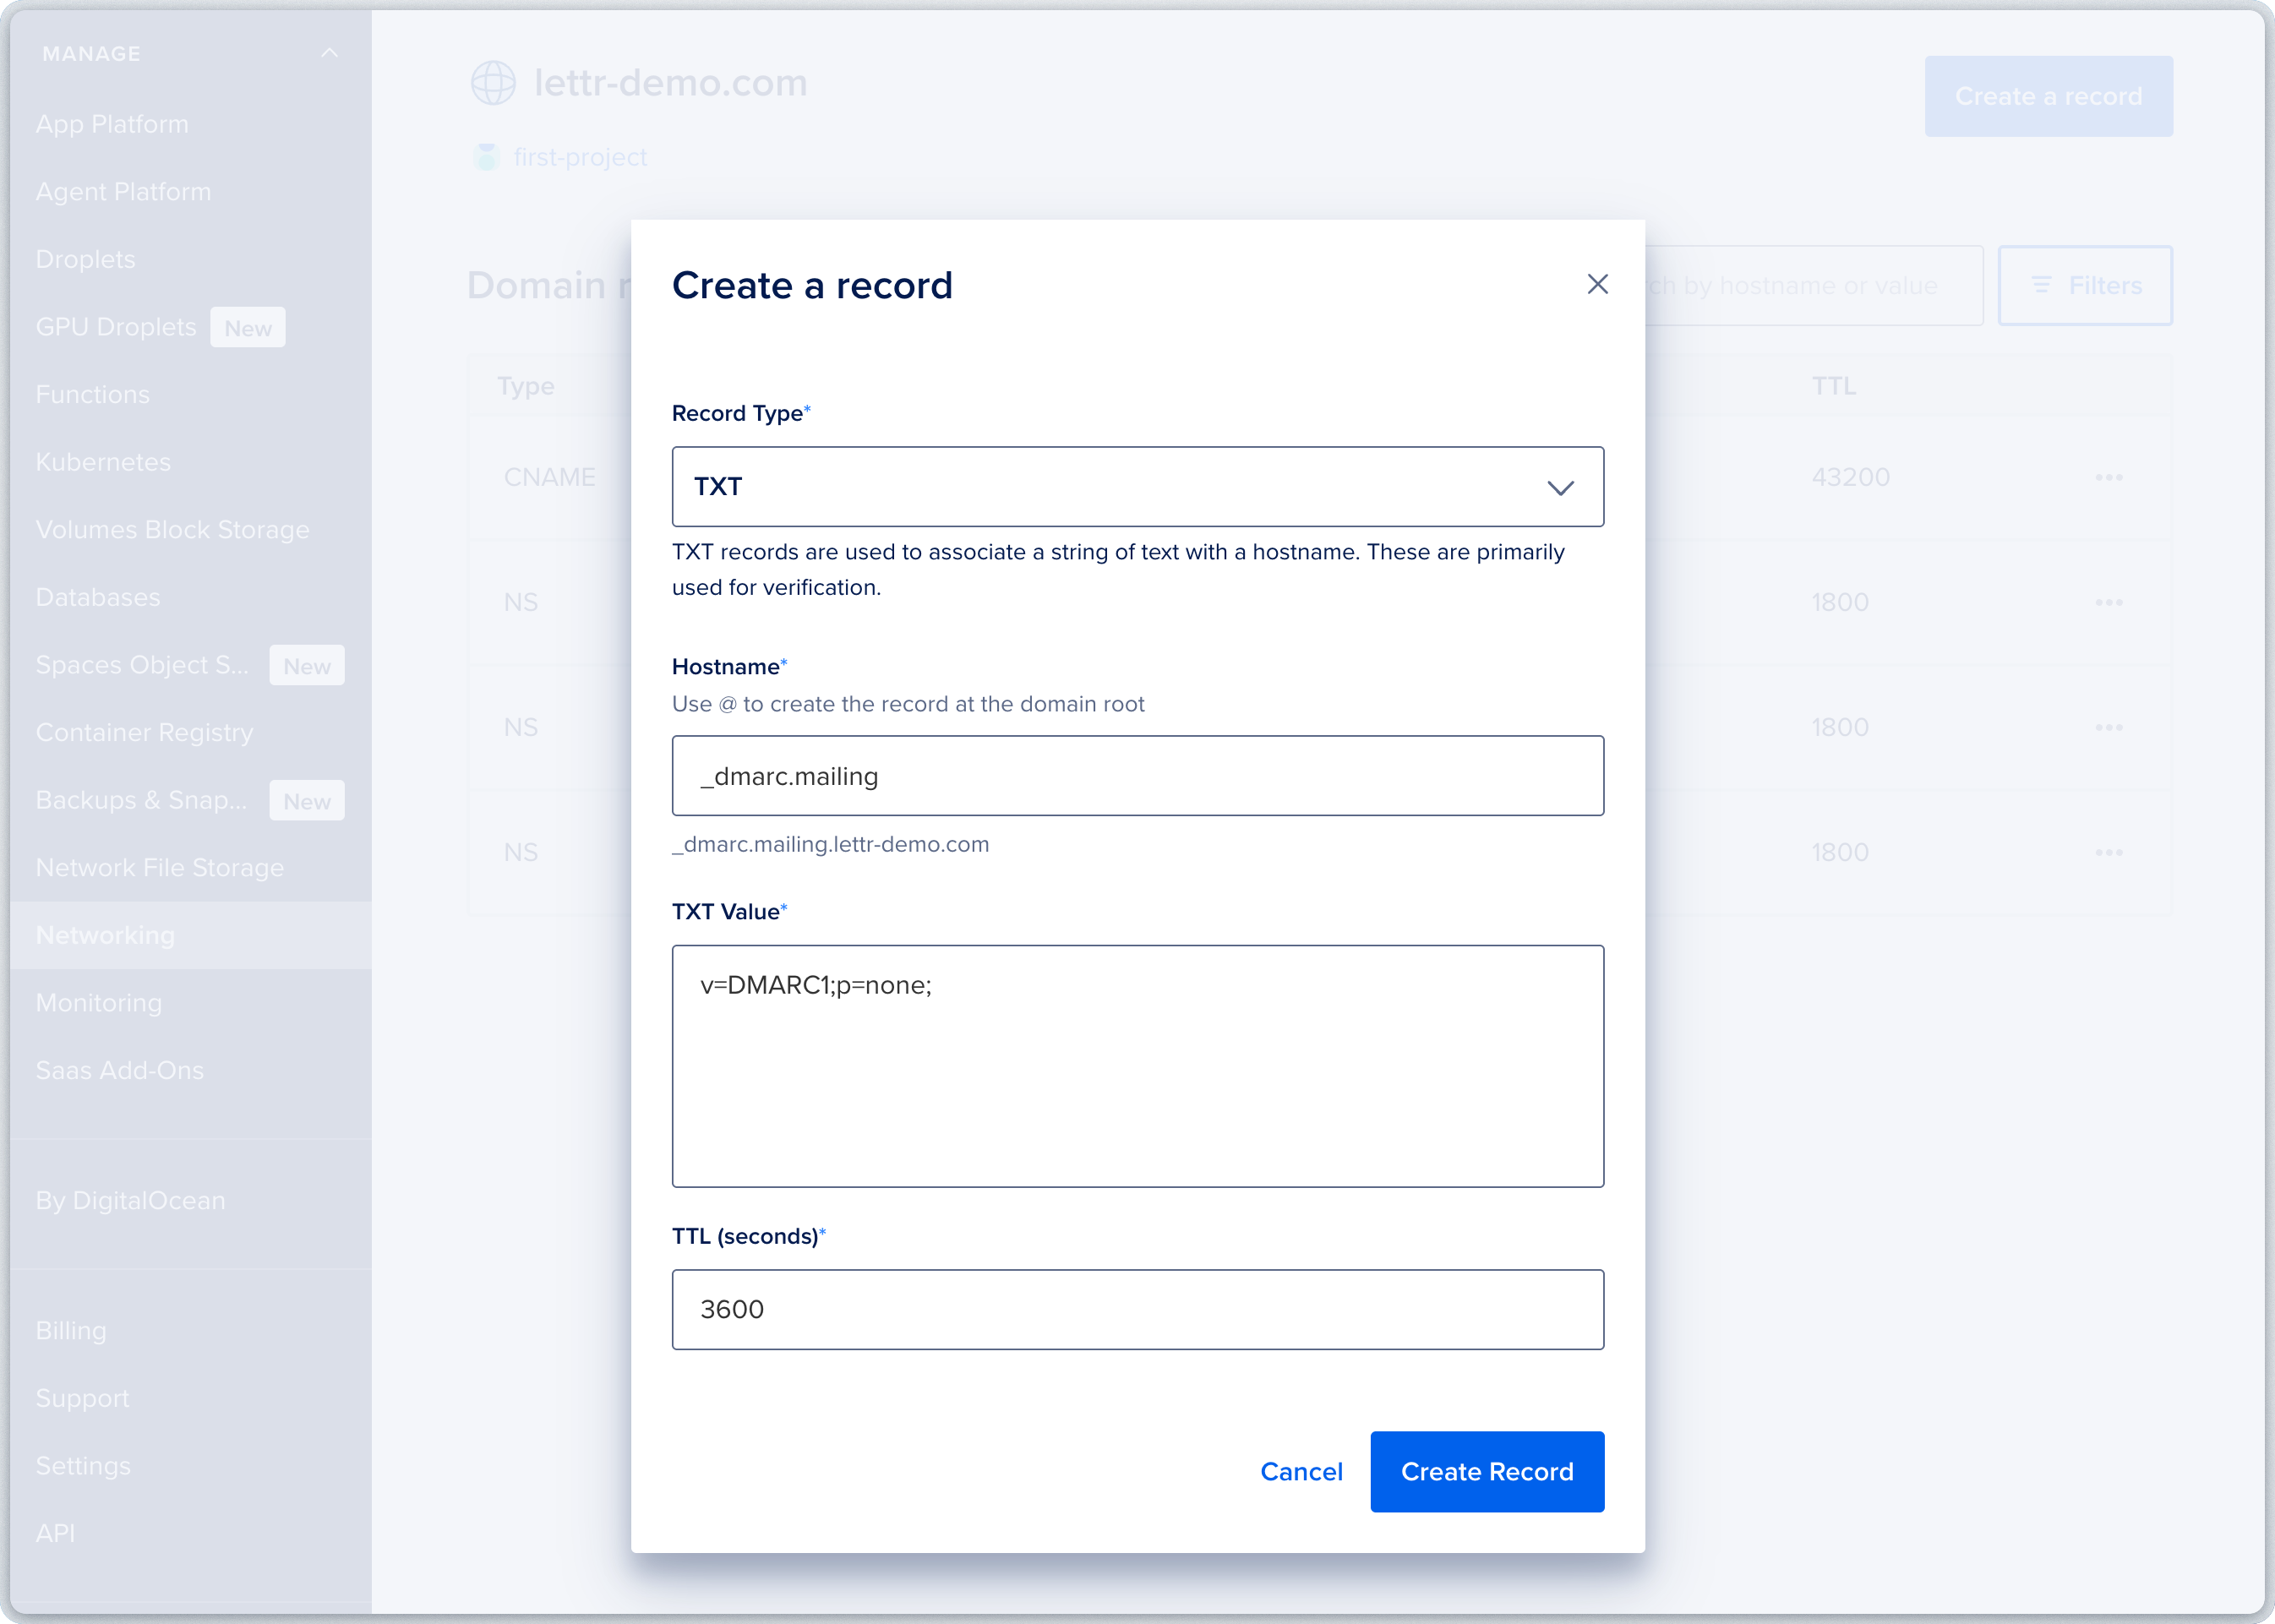2275x1624 pixels.
Task: Click the dropdown chevron next to TXT
Action: [x=1563, y=488]
